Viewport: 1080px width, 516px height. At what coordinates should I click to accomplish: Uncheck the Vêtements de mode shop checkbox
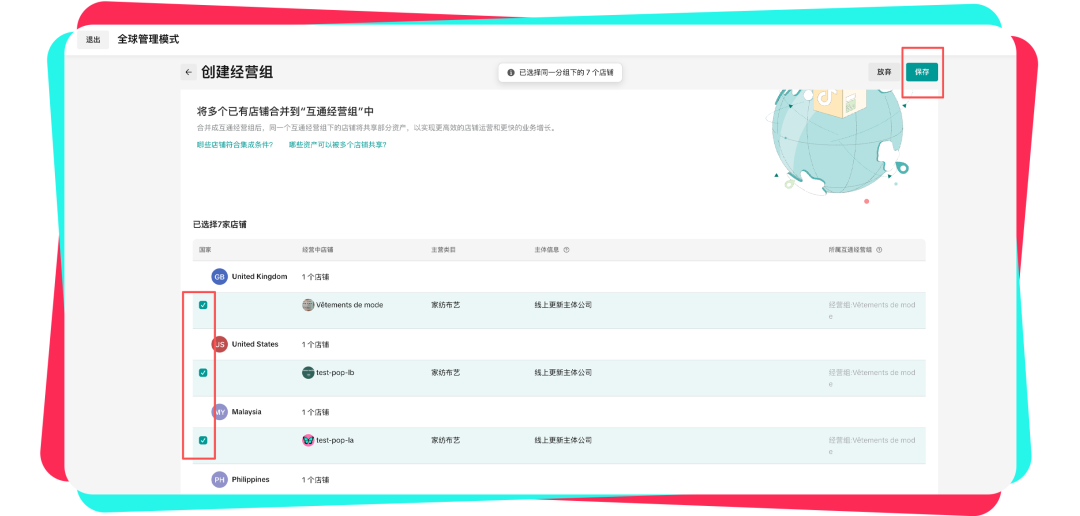pyautogui.click(x=203, y=305)
